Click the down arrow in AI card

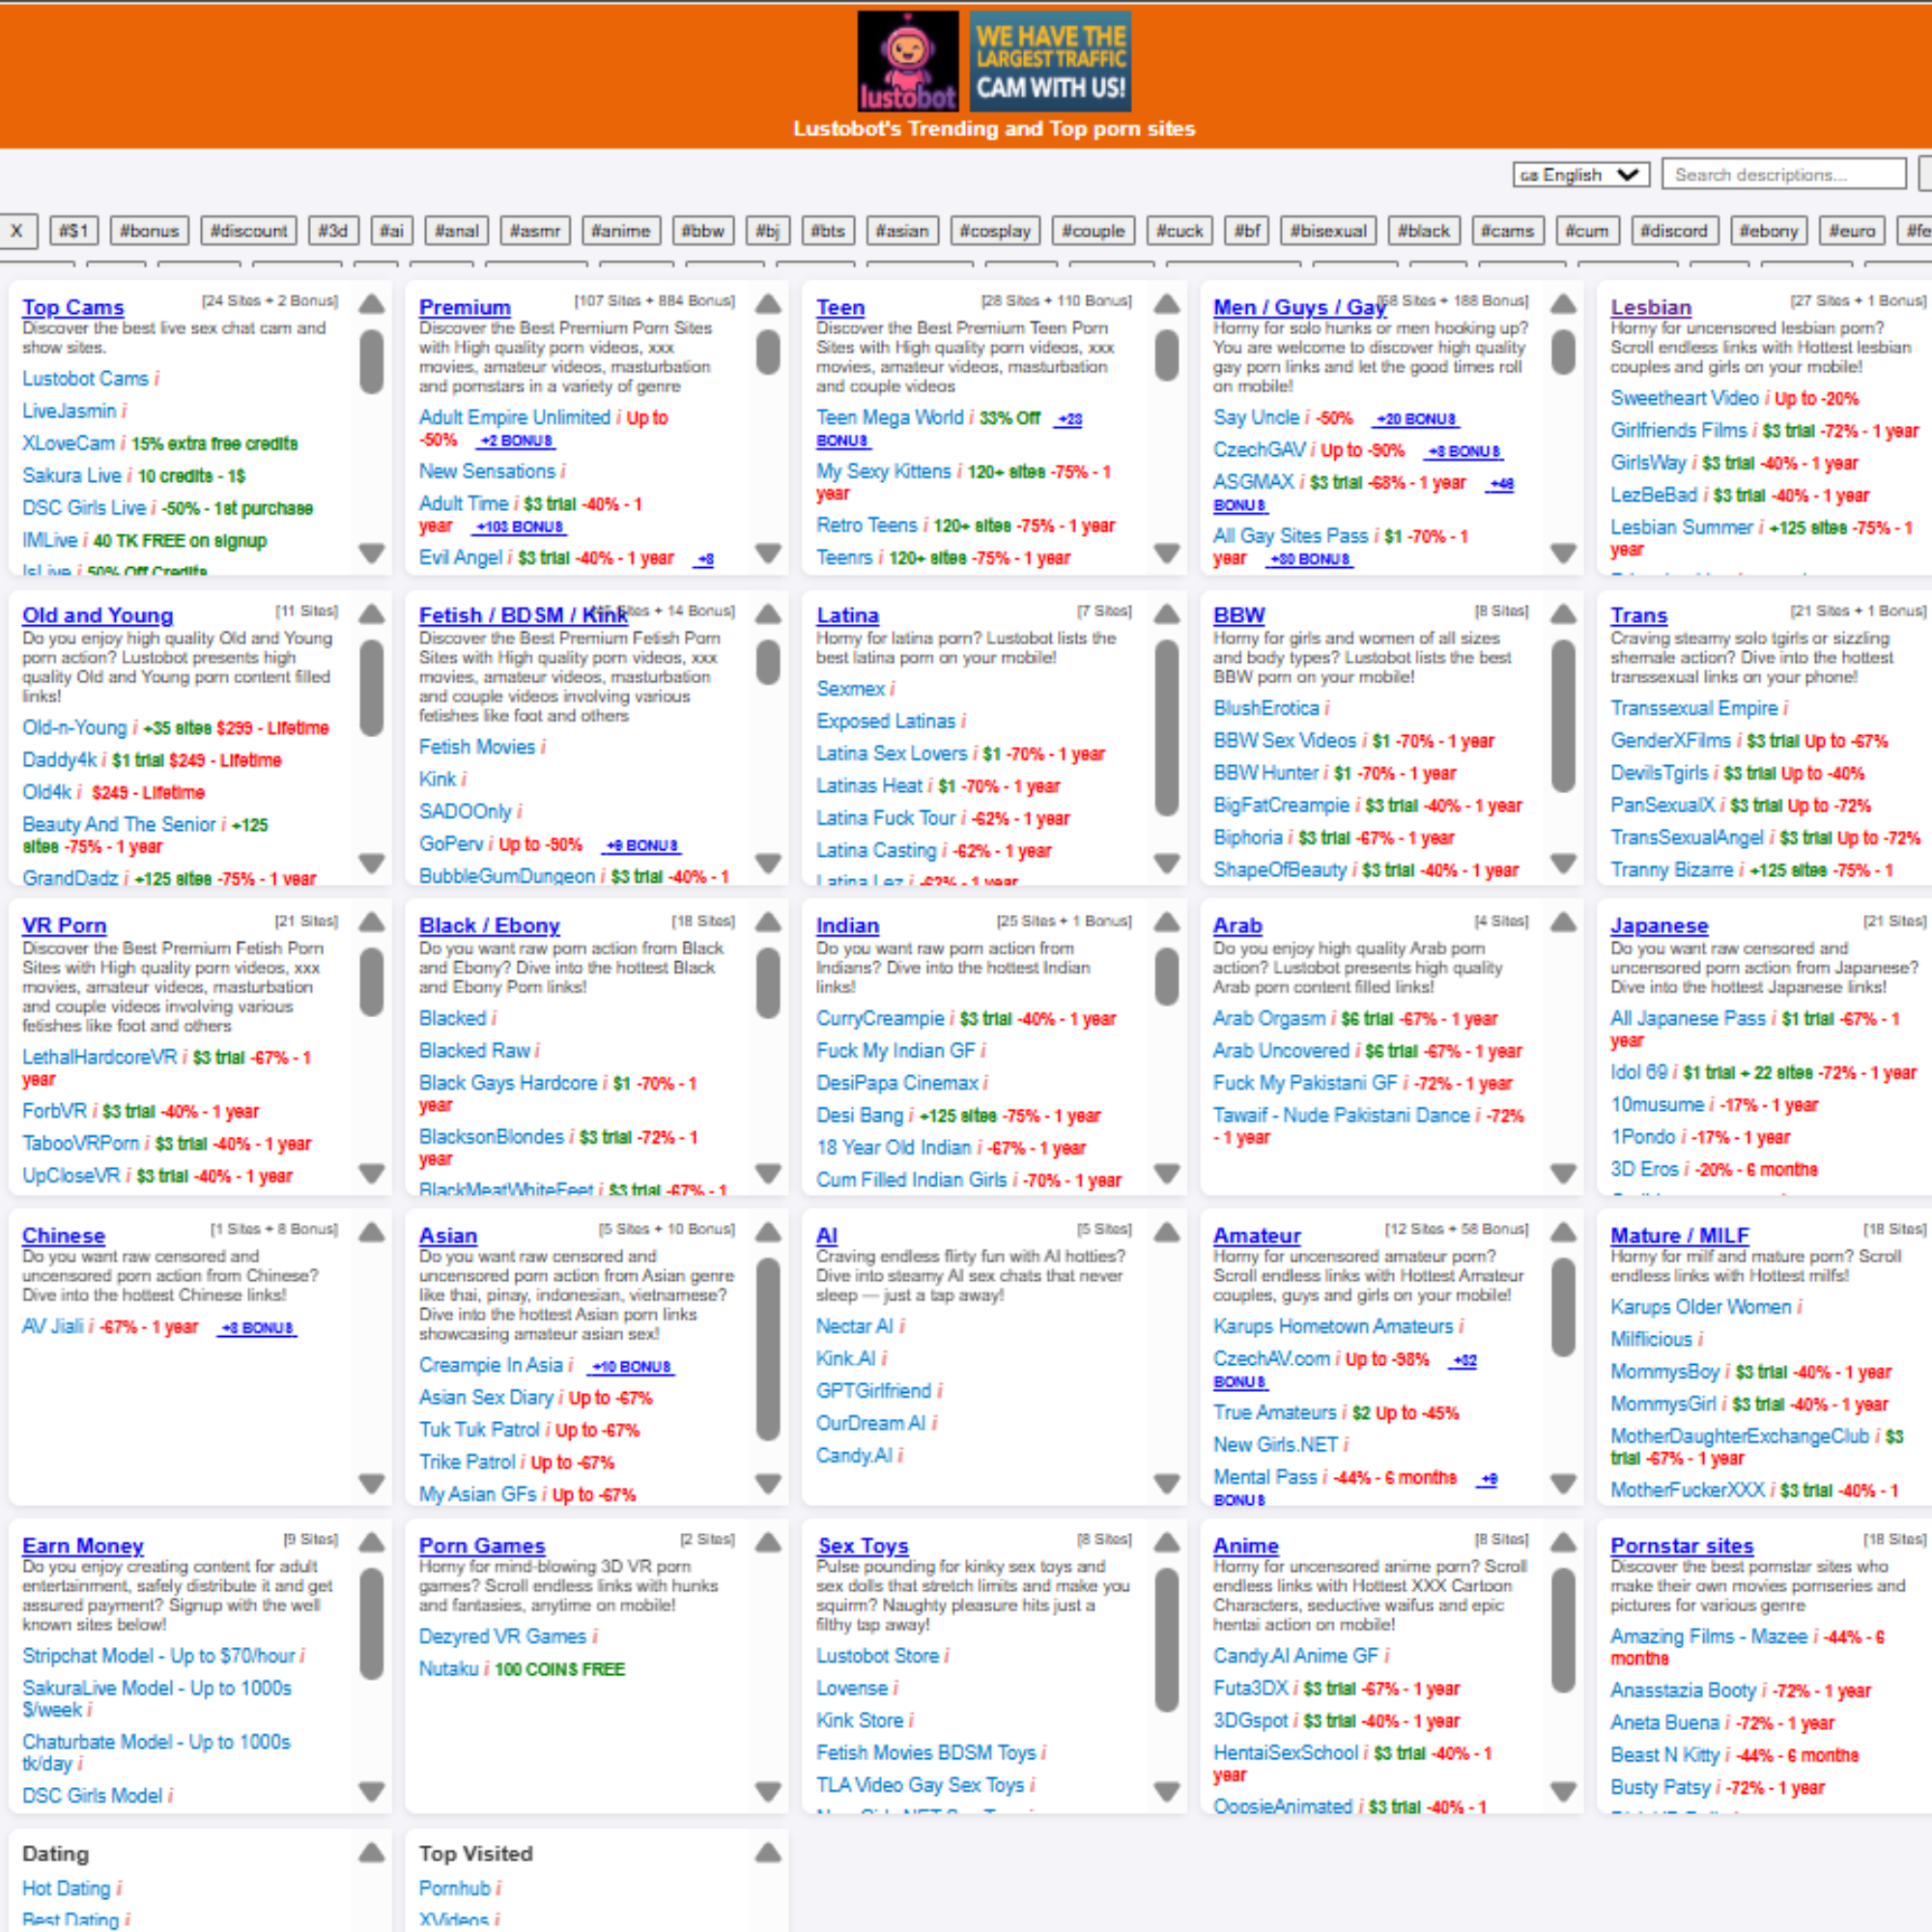1167,1483
